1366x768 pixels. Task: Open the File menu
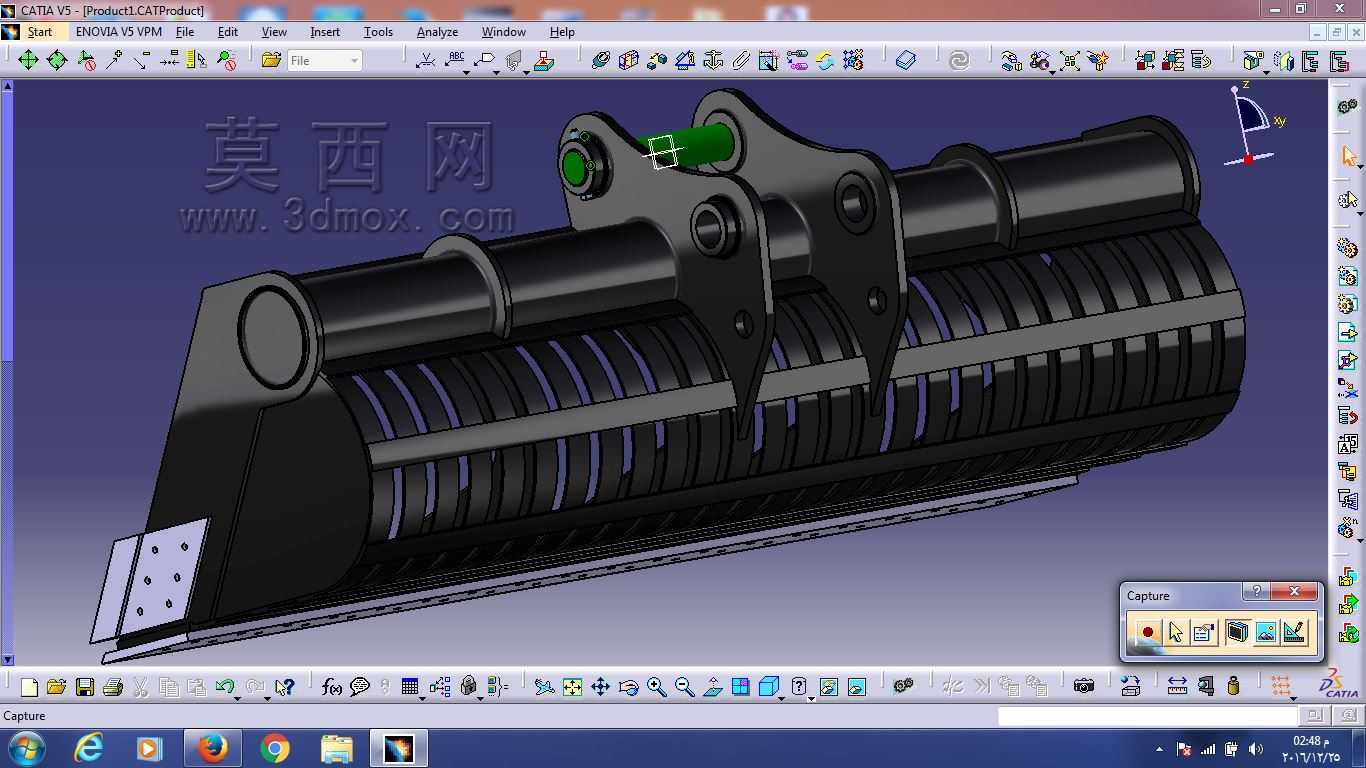[185, 32]
